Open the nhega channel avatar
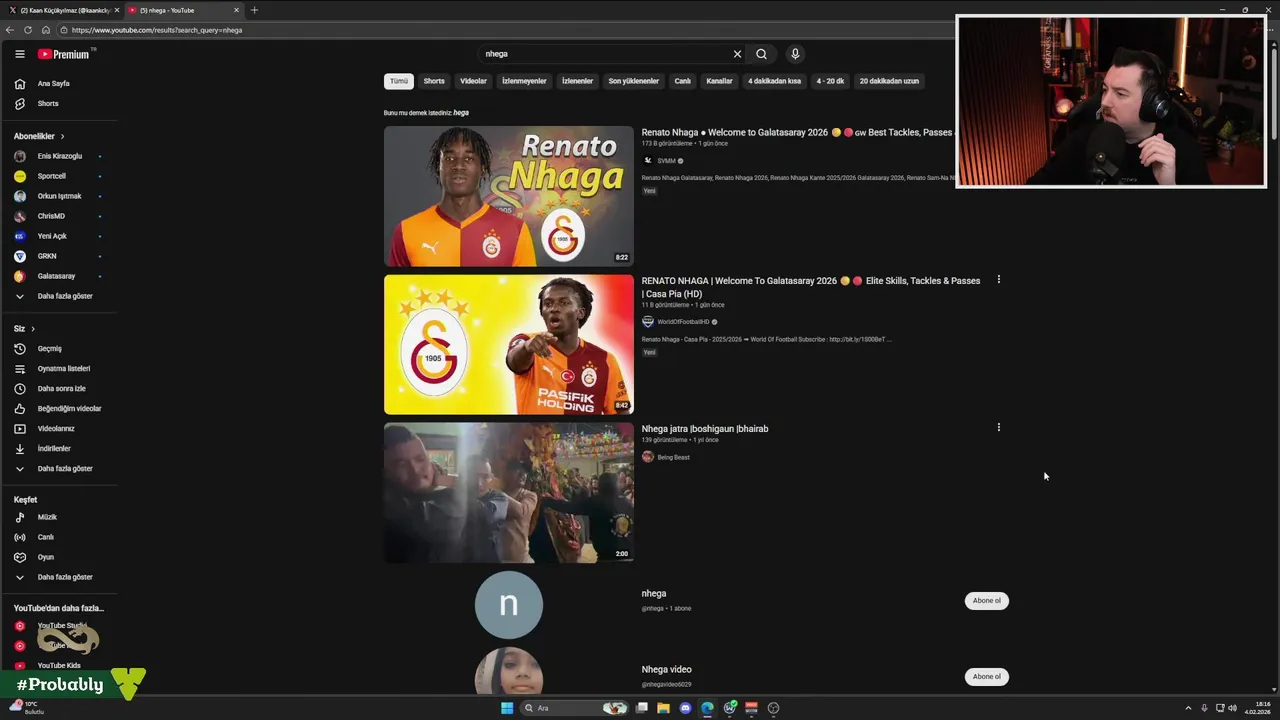 click(509, 605)
